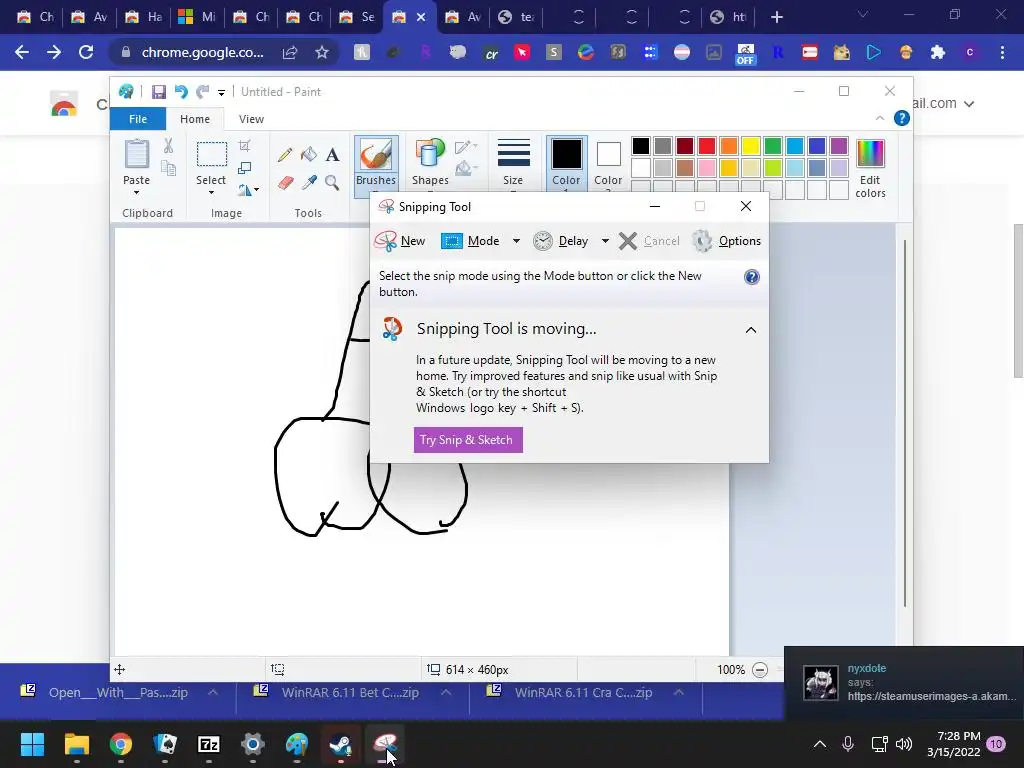Screen dimensions: 1024x768
Task: Select the Pencil tool in Paint
Action: tap(285, 155)
